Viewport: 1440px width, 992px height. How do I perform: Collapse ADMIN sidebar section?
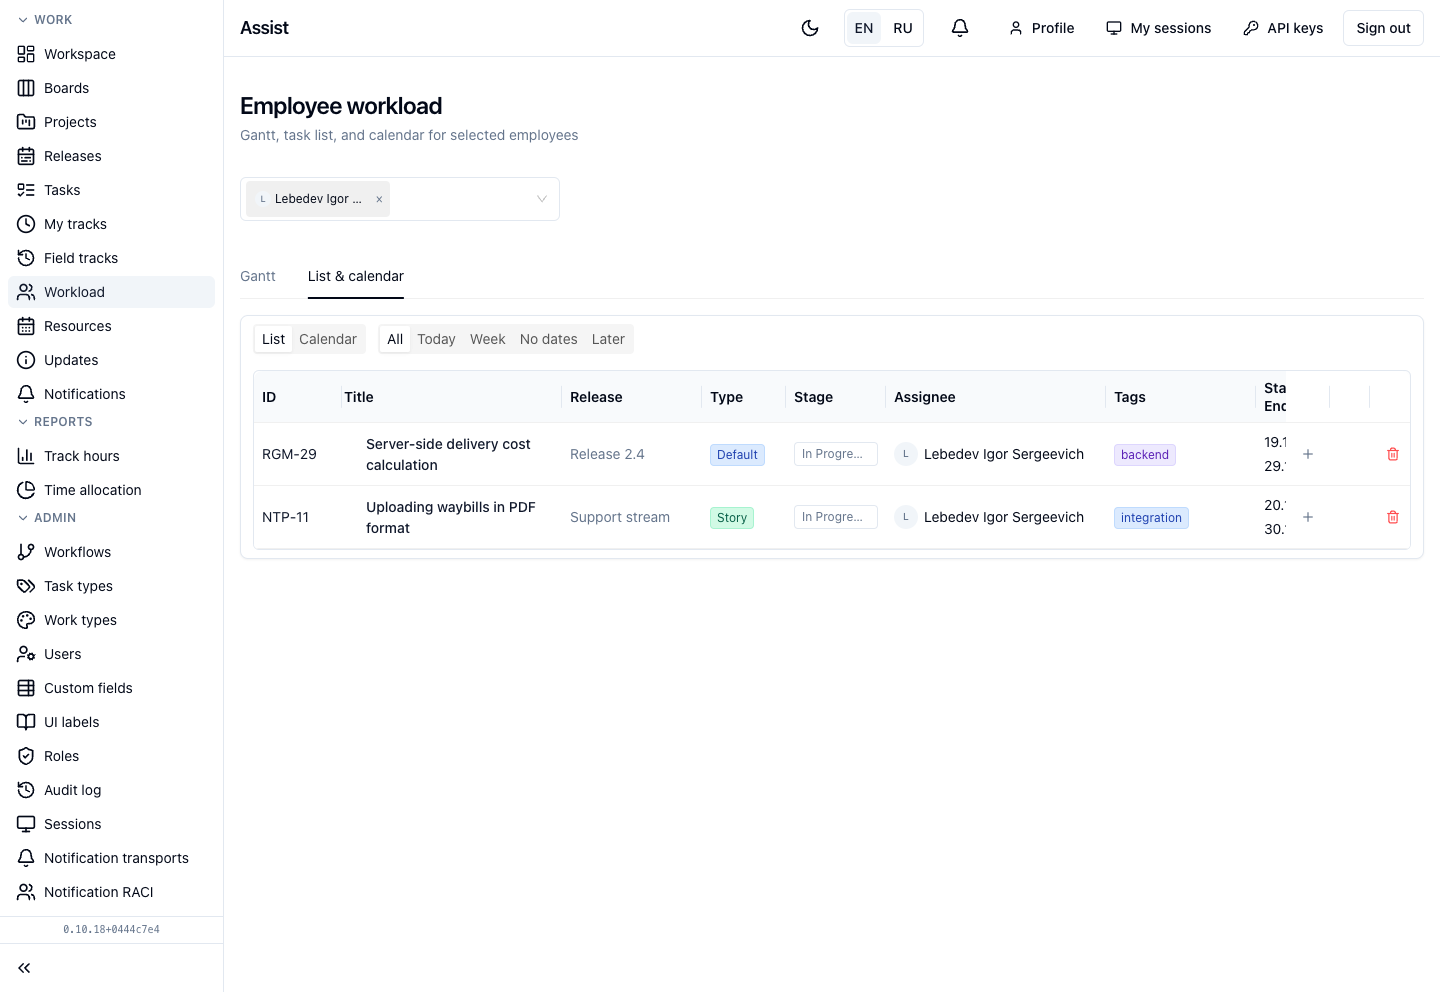pyautogui.click(x=47, y=518)
